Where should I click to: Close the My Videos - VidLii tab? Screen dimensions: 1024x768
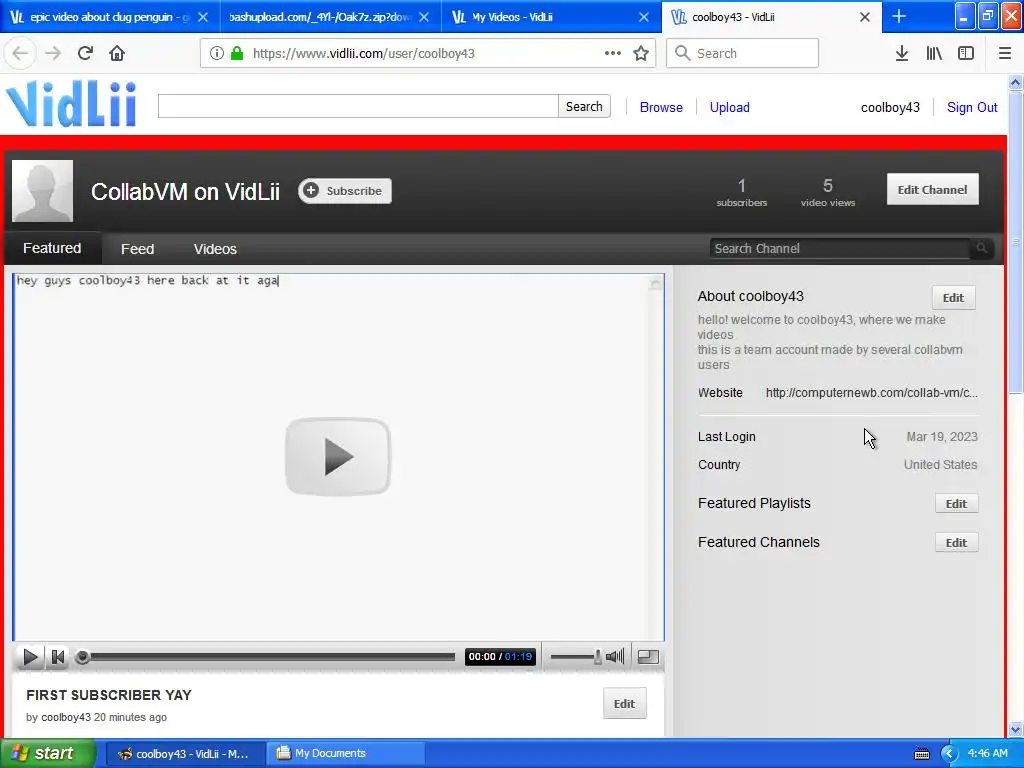tap(644, 17)
